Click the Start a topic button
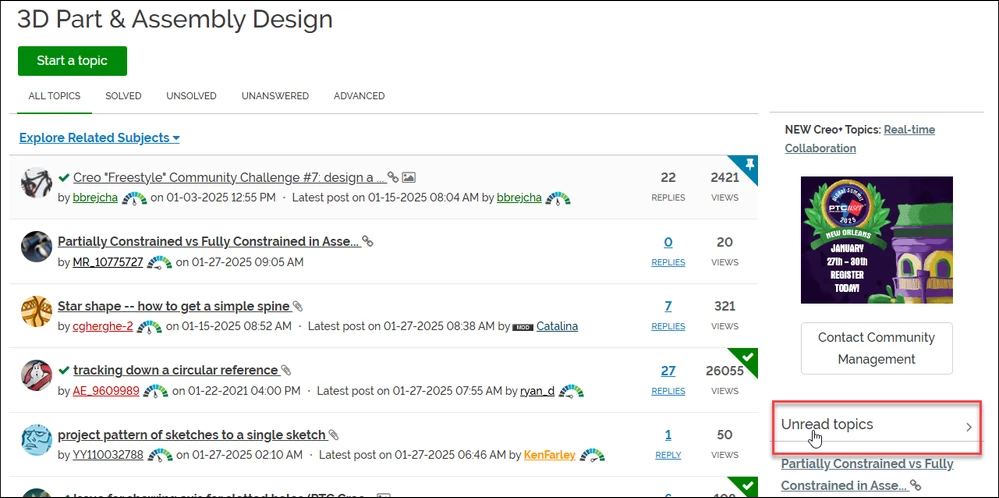This screenshot has height=498, width=999. click(x=72, y=61)
